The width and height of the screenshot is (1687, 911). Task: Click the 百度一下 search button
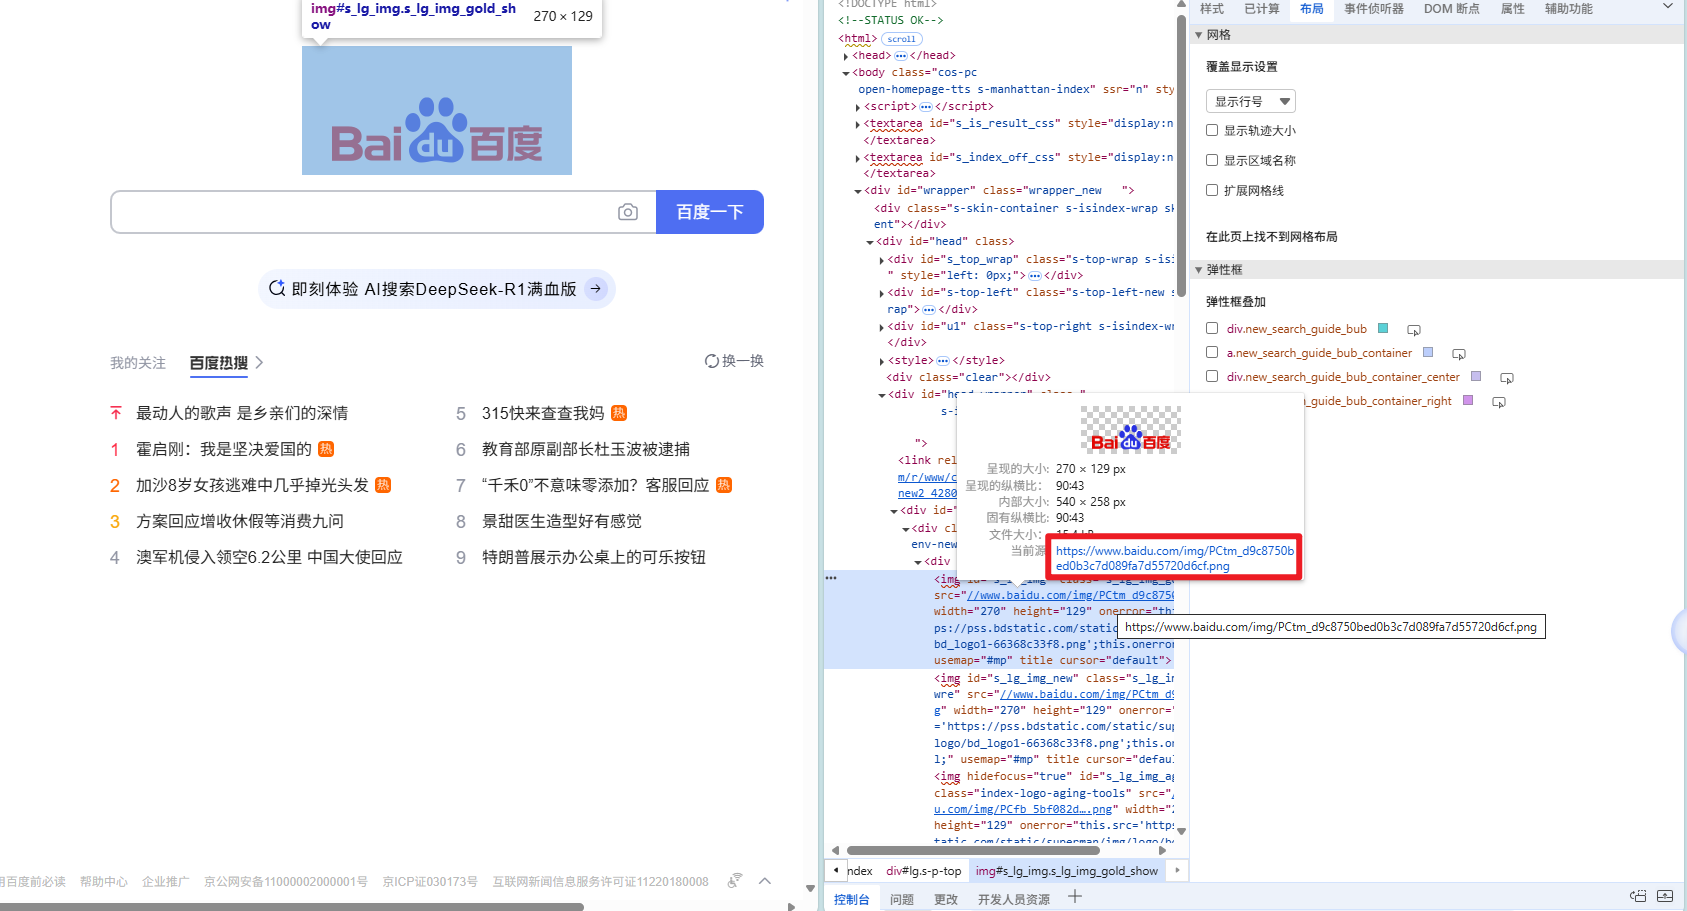click(710, 212)
